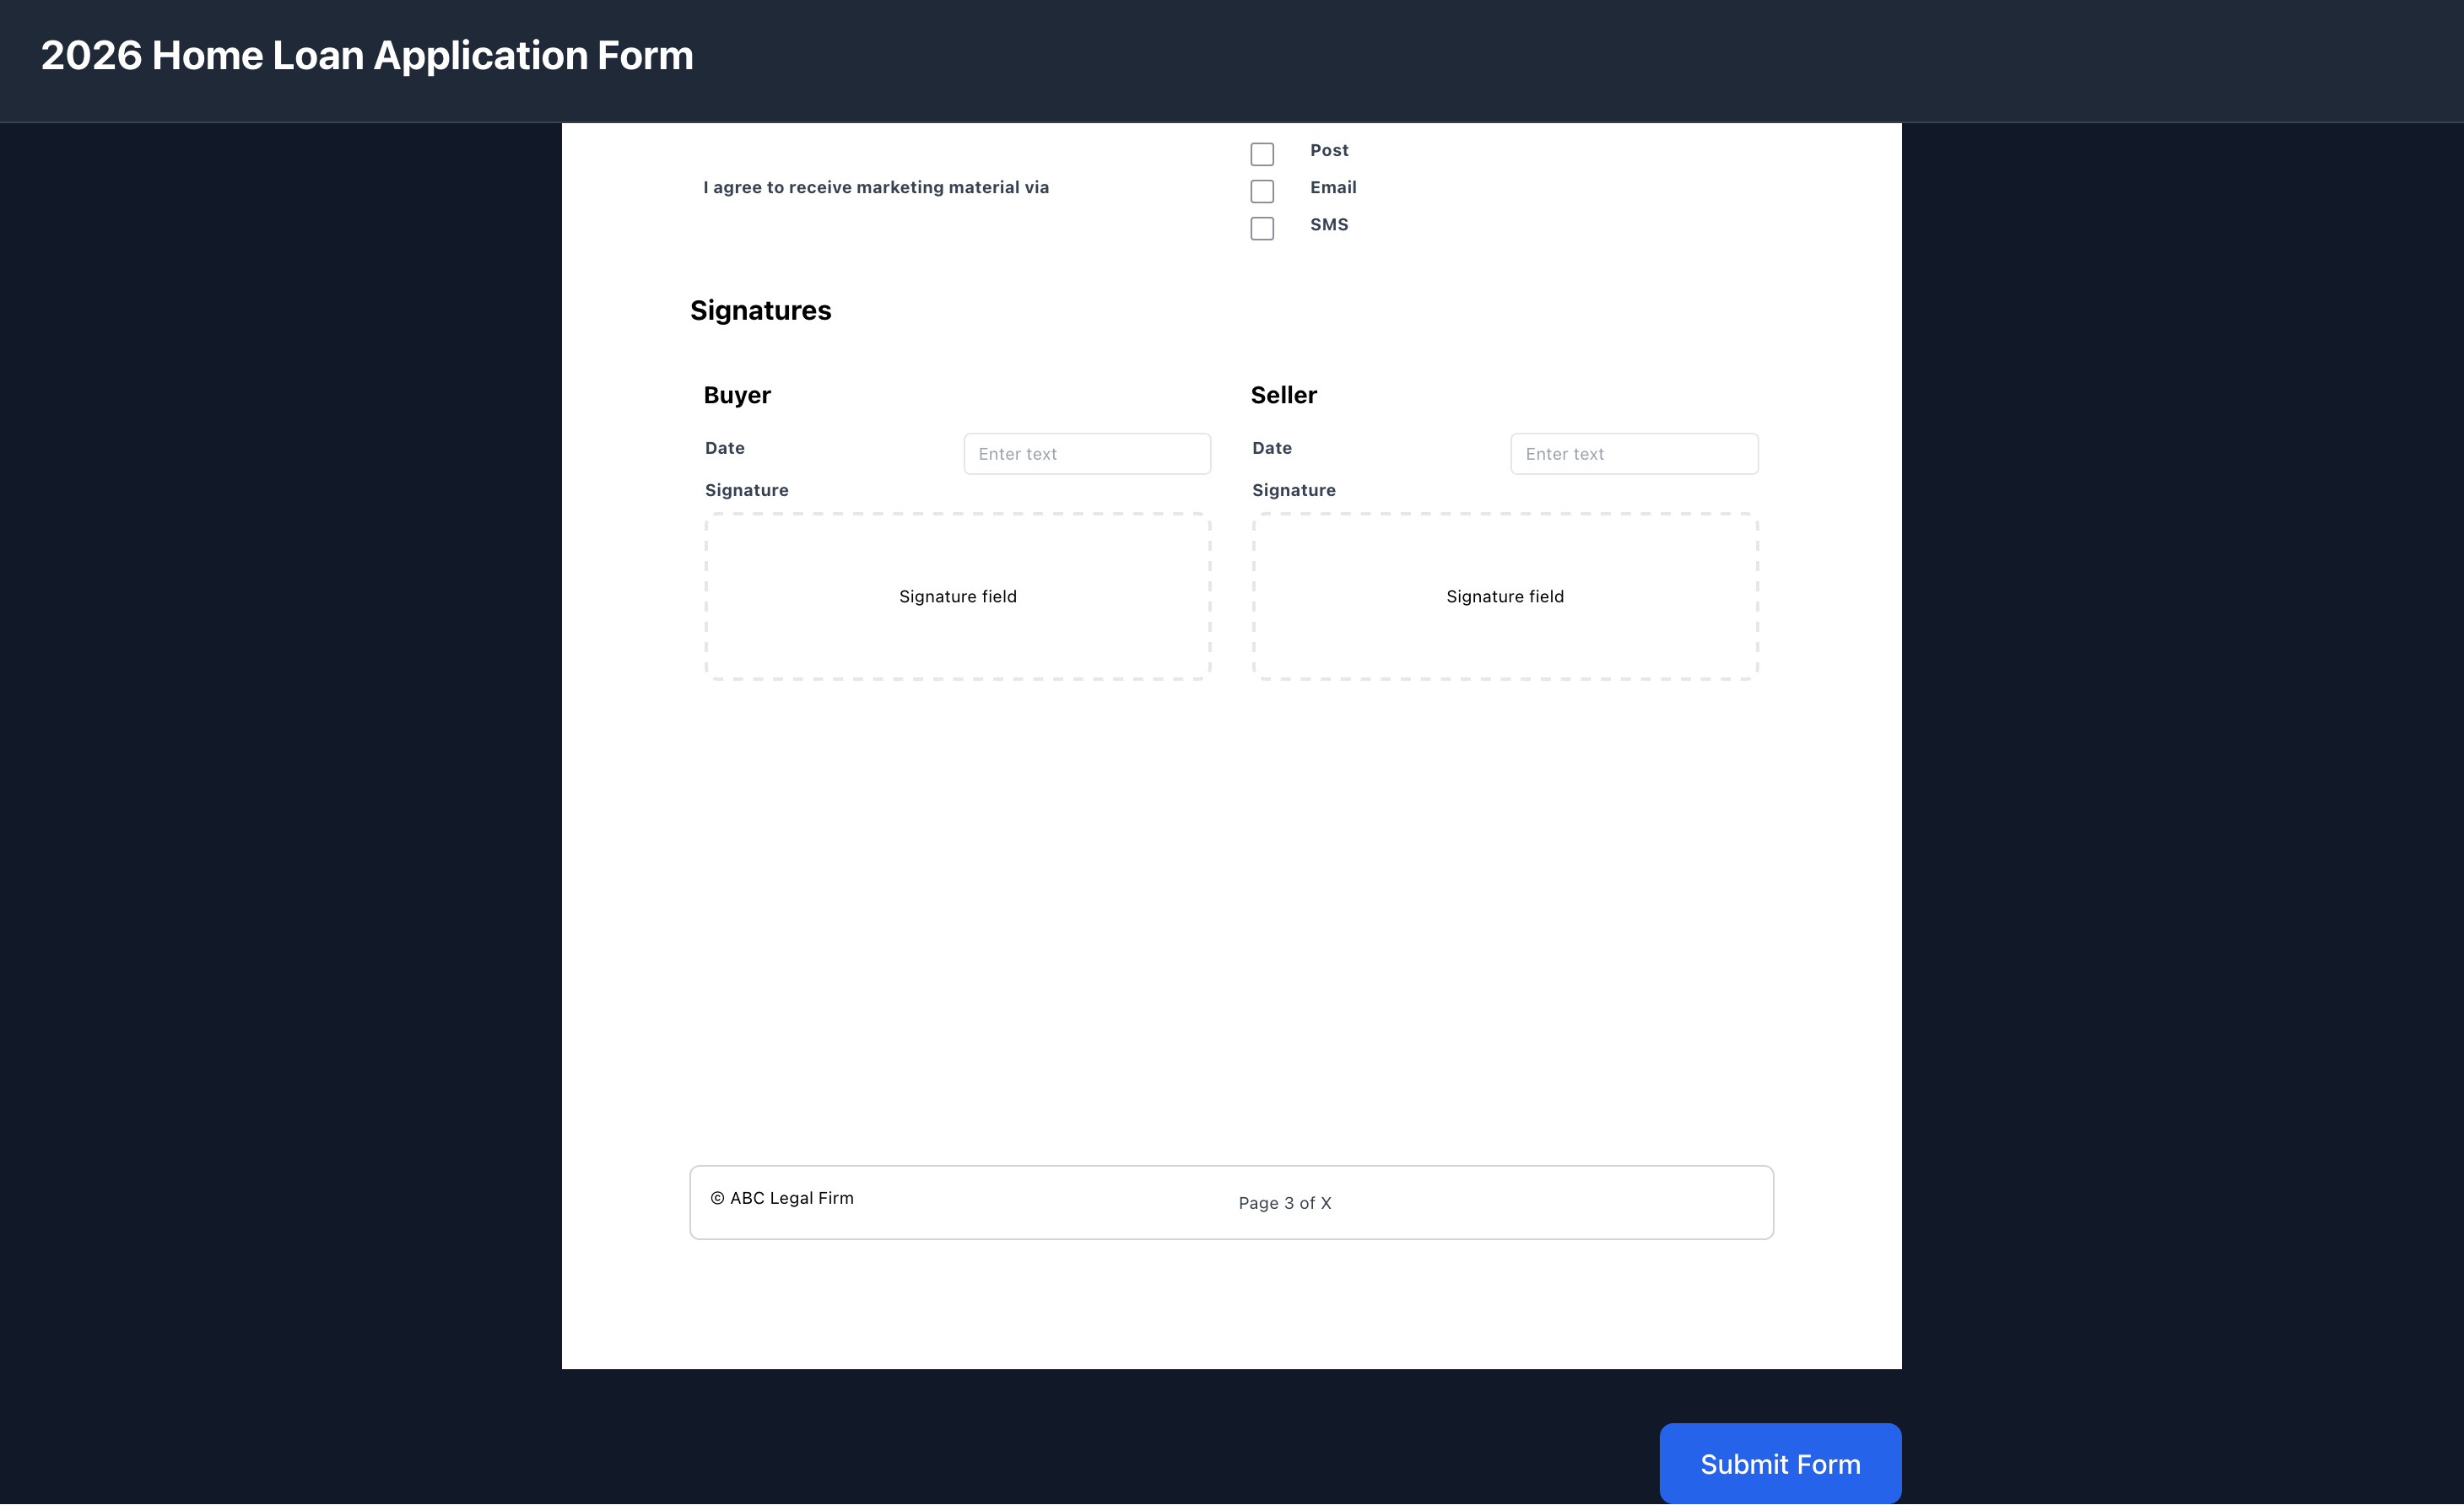Click the 2026 Home Loan Application Form title
The image size is (2464, 1505).
click(x=366, y=55)
